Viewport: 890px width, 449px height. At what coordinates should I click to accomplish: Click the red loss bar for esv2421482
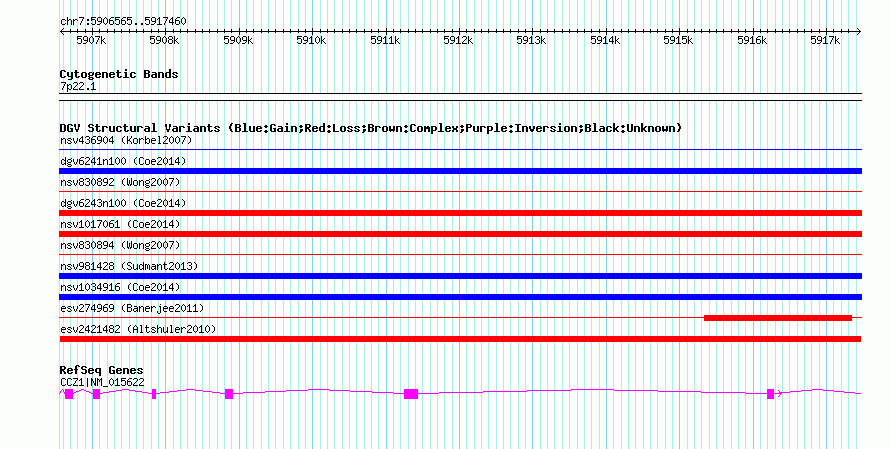tap(460, 339)
